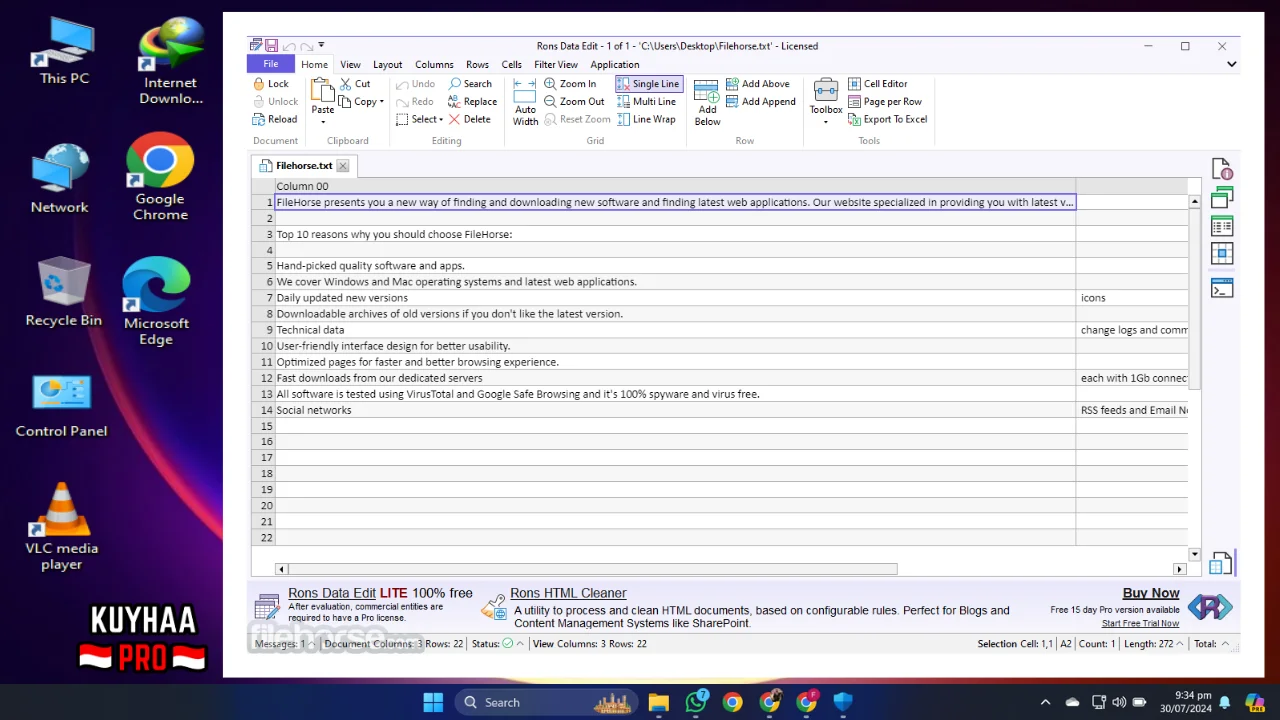Expand the Status indicator chevron
Image resolution: width=1280 pixels, height=720 pixels.
point(520,644)
